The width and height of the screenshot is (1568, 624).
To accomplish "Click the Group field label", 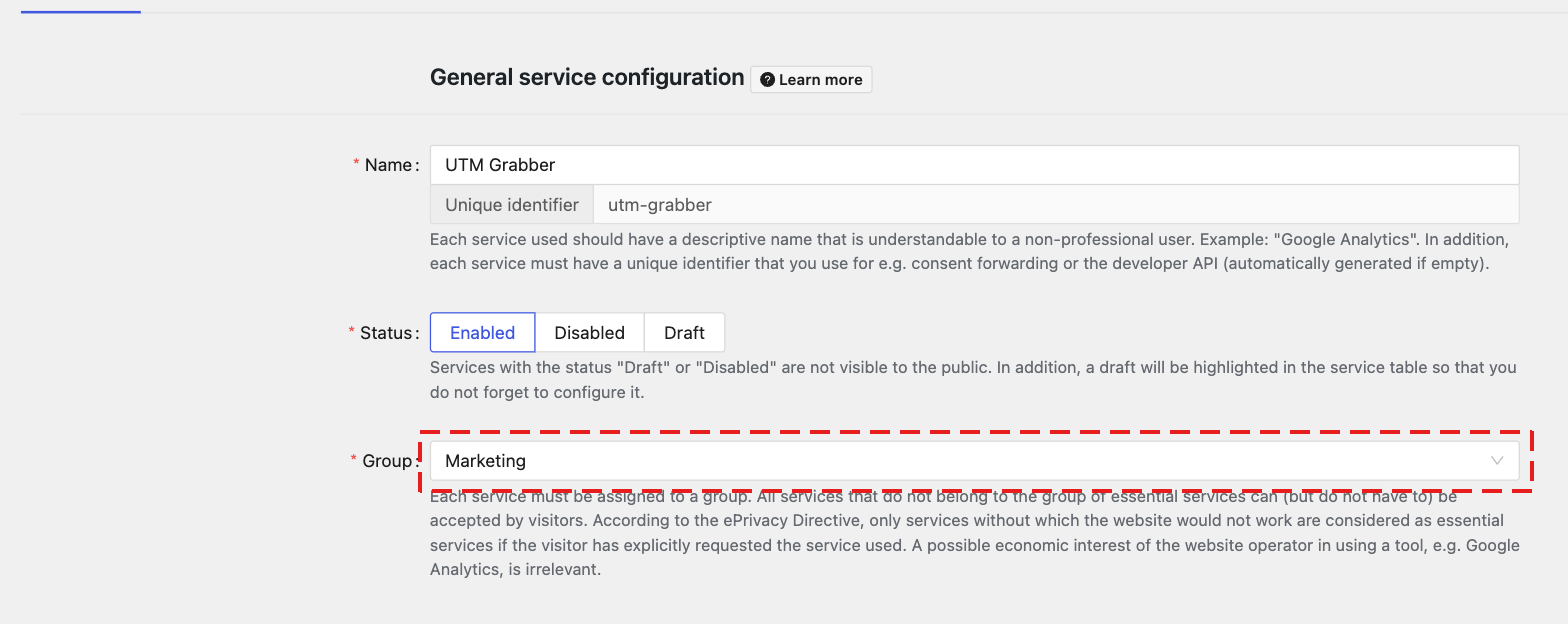I will (387, 461).
